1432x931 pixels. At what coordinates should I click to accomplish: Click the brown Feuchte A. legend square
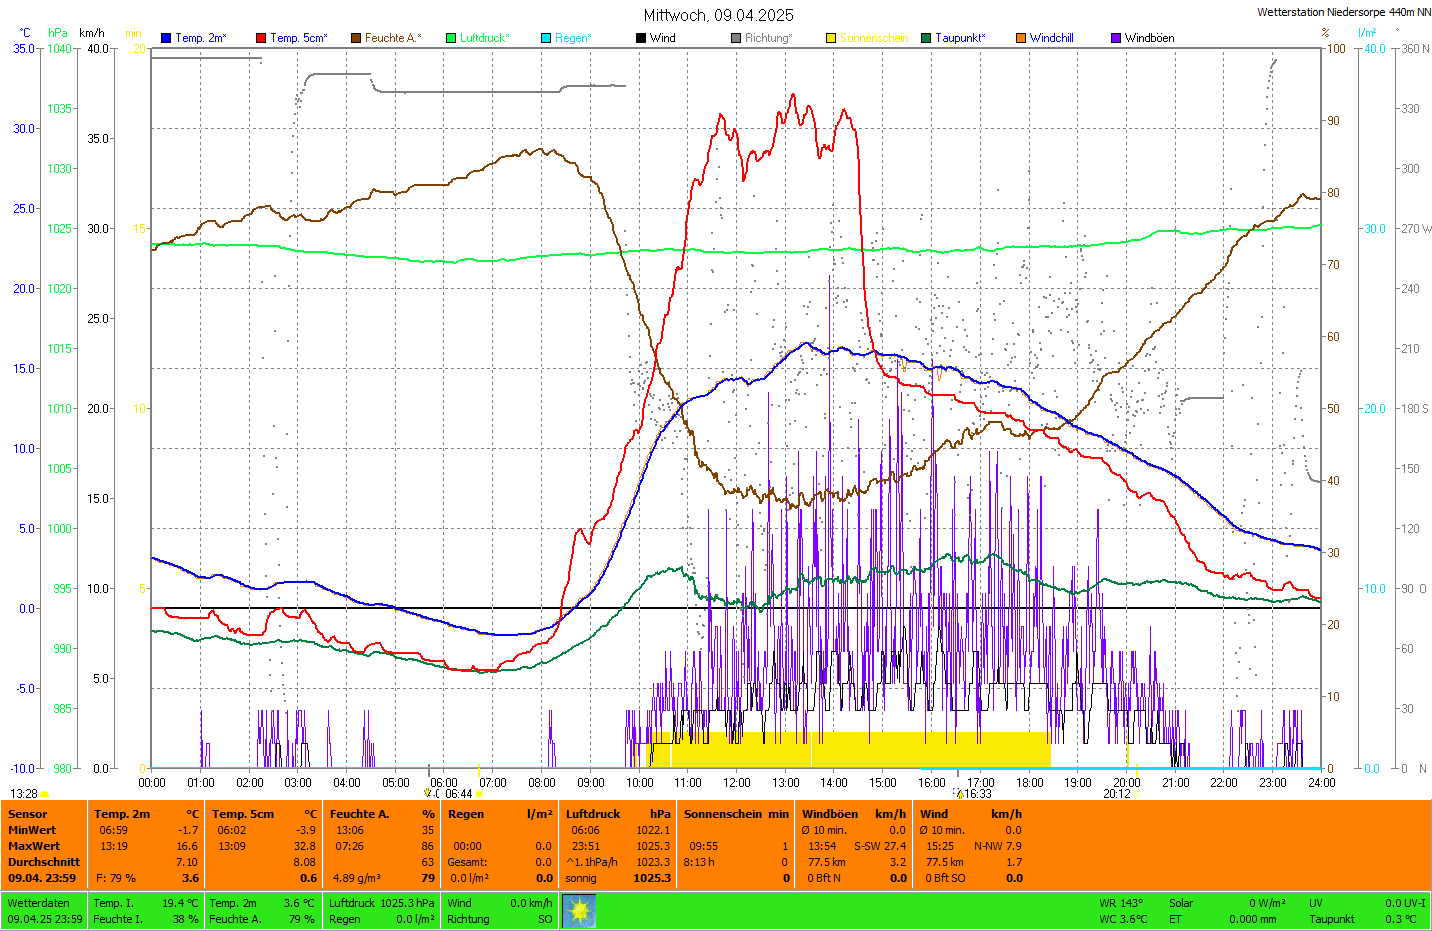356,38
